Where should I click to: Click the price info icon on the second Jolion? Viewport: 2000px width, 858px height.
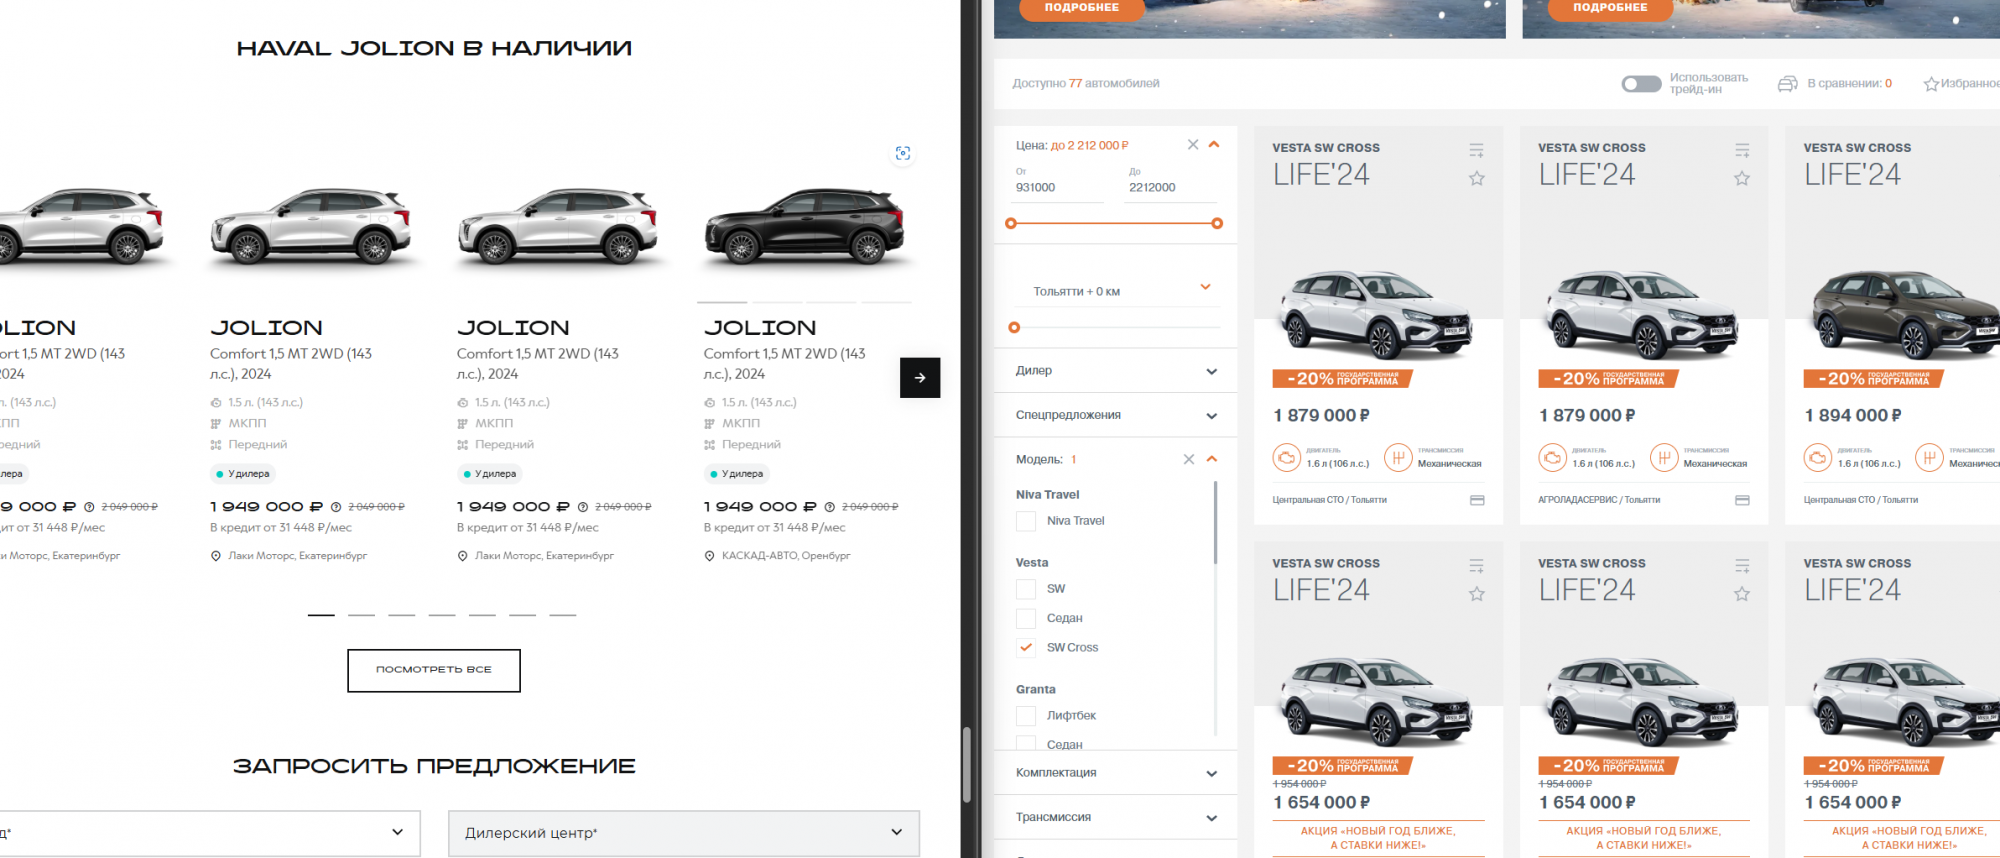336,507
